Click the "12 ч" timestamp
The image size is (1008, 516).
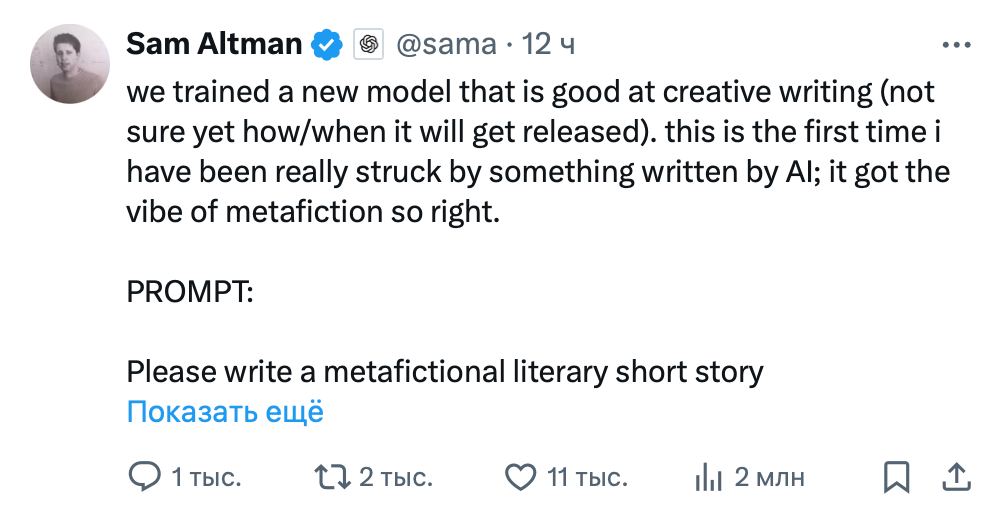[549, 44]
